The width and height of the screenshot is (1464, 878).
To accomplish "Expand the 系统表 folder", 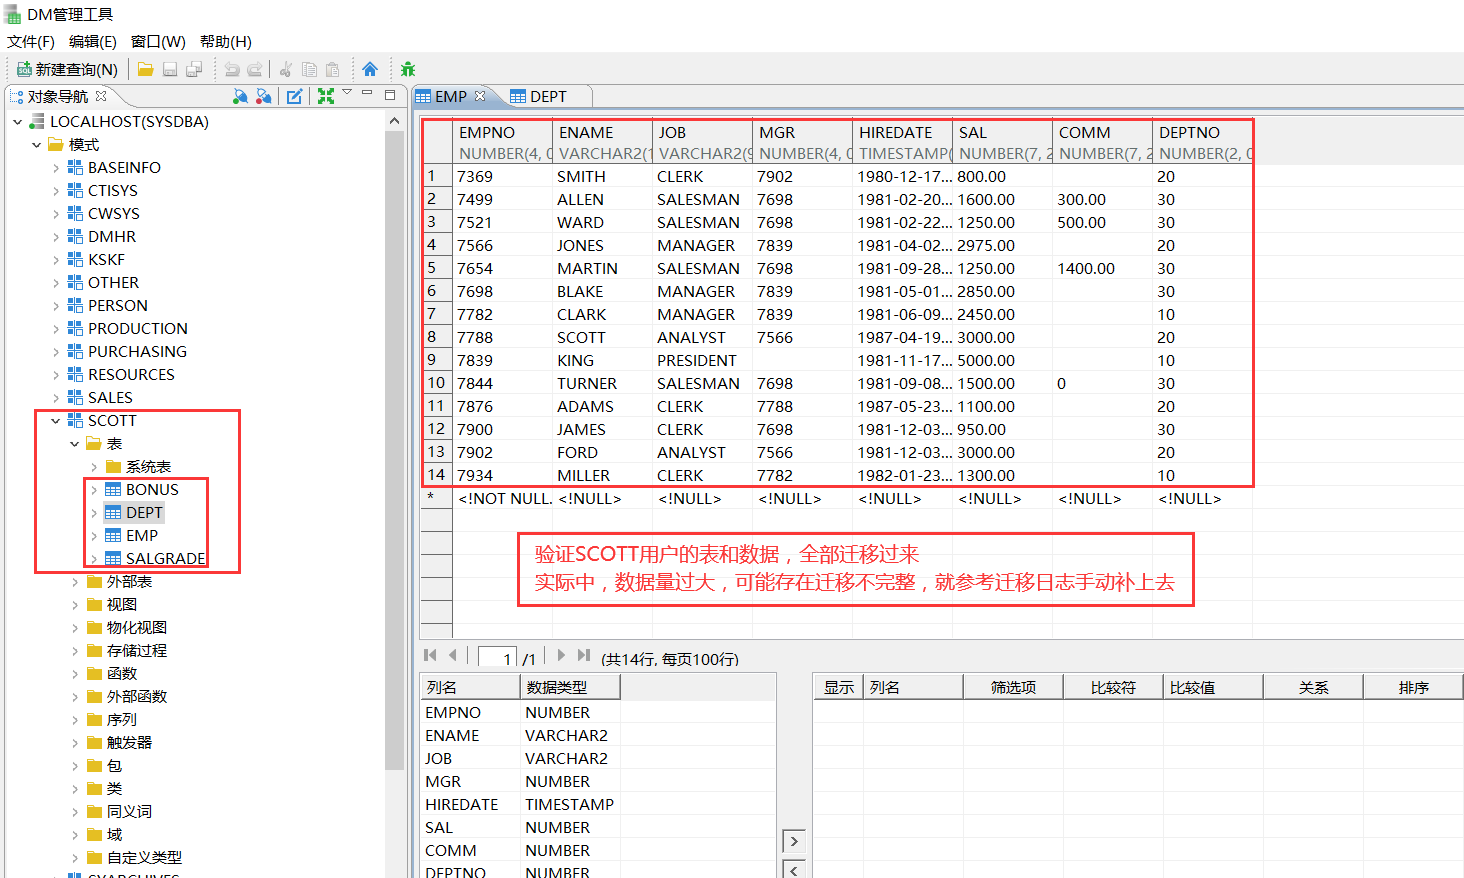I will pos(94,467).
